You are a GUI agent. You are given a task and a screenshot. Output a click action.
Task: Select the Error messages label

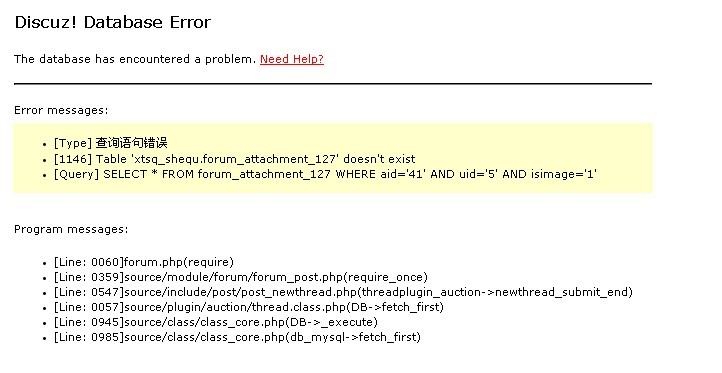click(61, 111)
